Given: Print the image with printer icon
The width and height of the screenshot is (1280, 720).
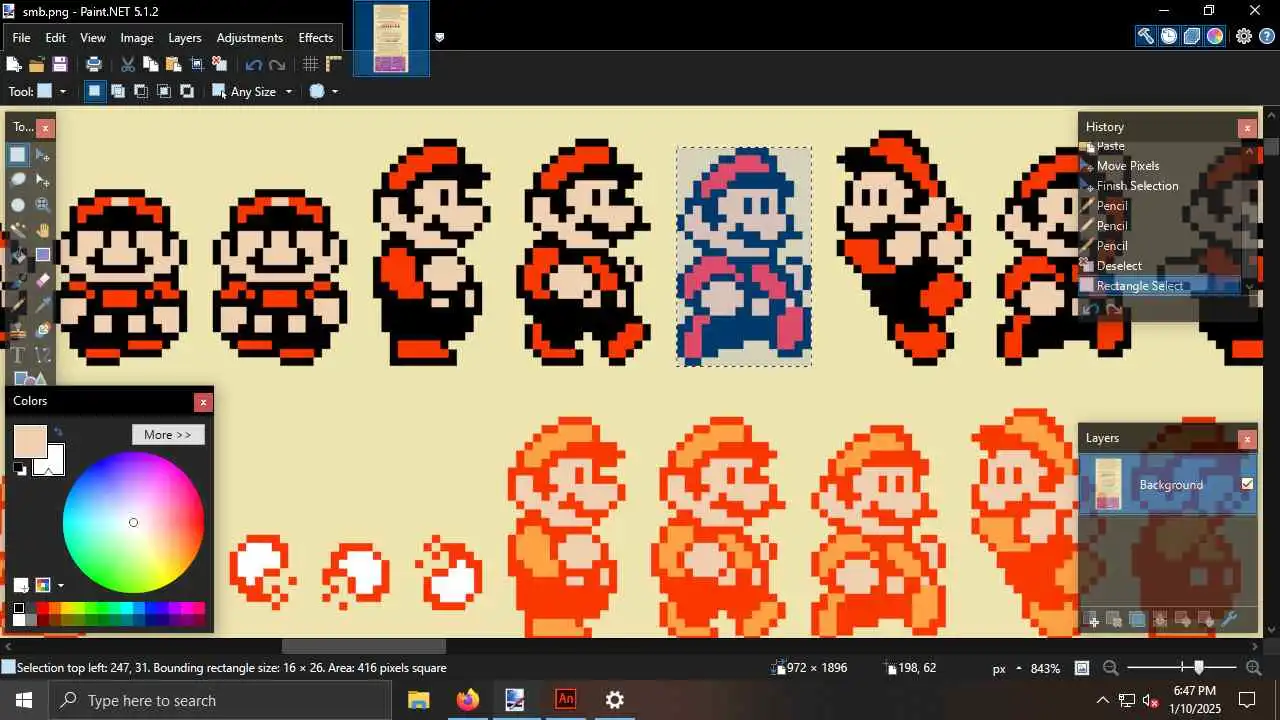Looking at the screenshot, I should [94, 64].
